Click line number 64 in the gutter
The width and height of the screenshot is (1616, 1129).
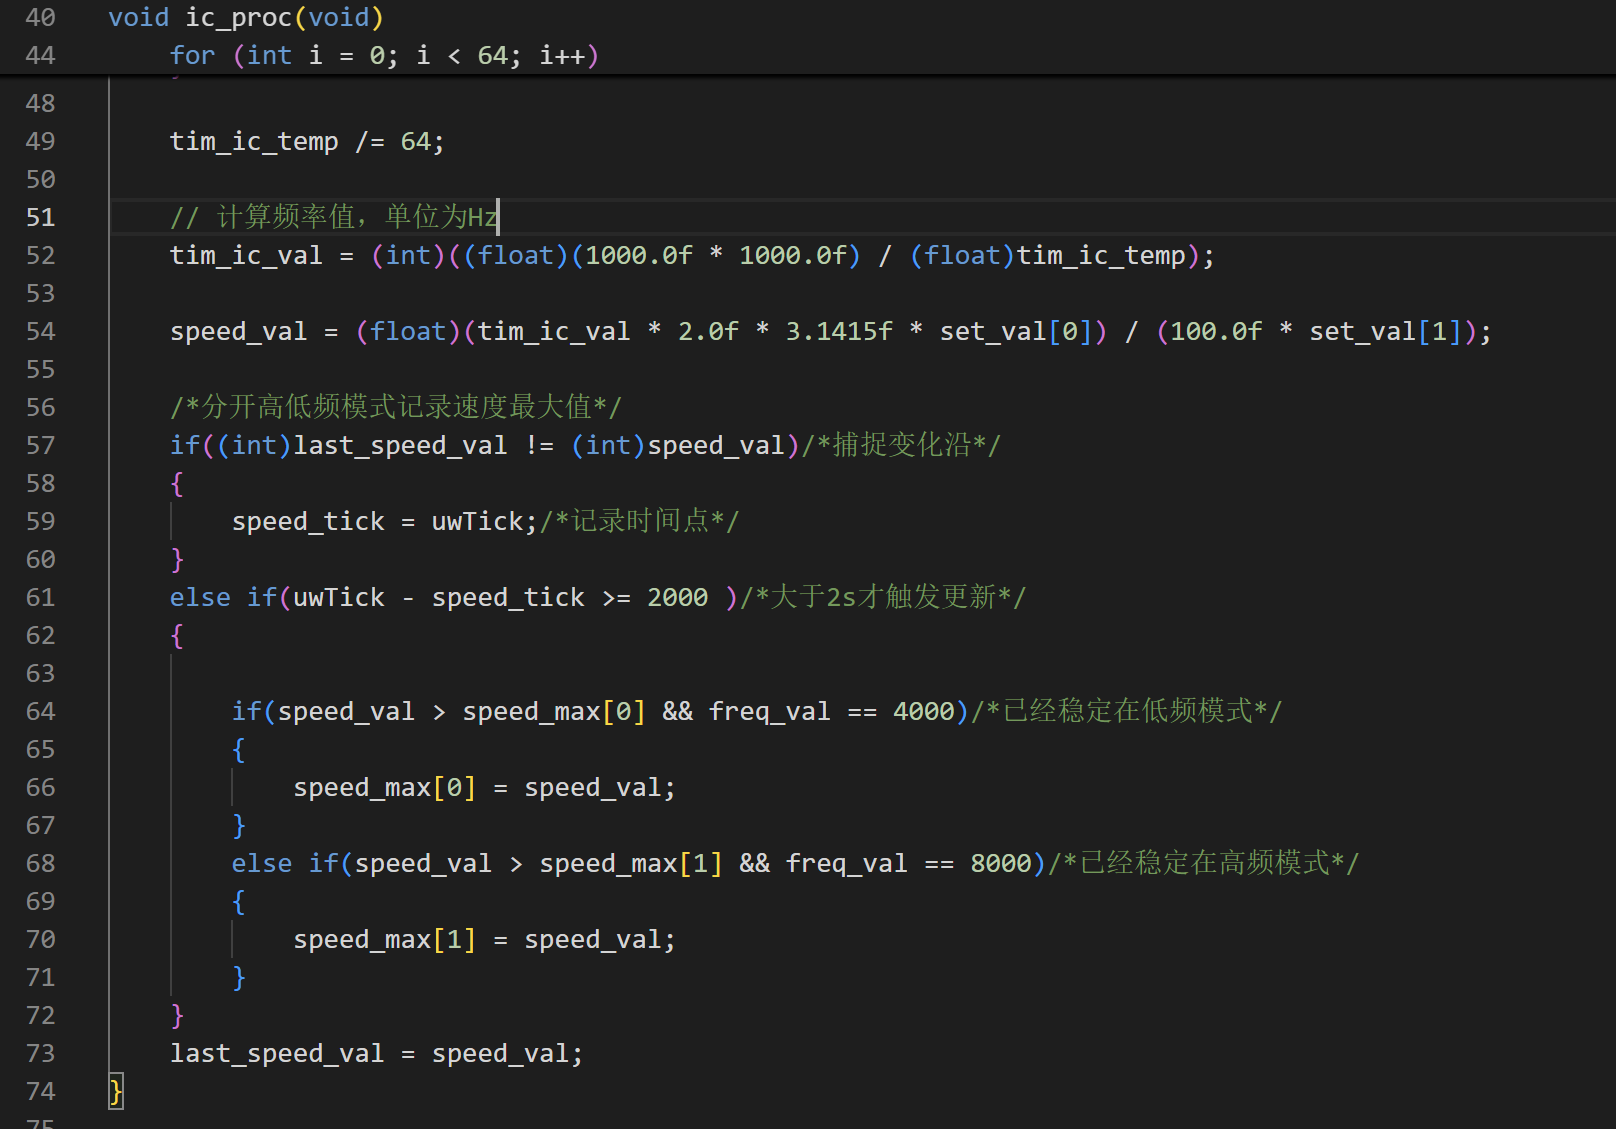[x=40, y=712]
